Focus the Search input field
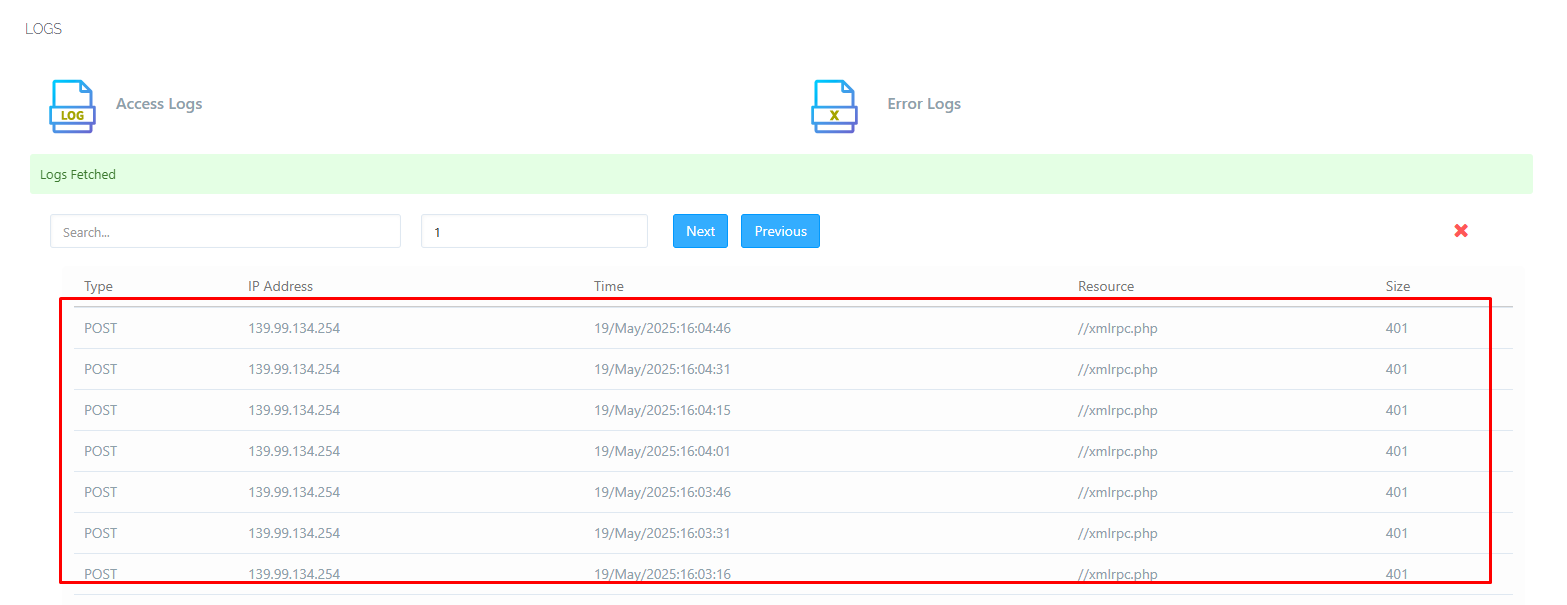 coord(225,231)
